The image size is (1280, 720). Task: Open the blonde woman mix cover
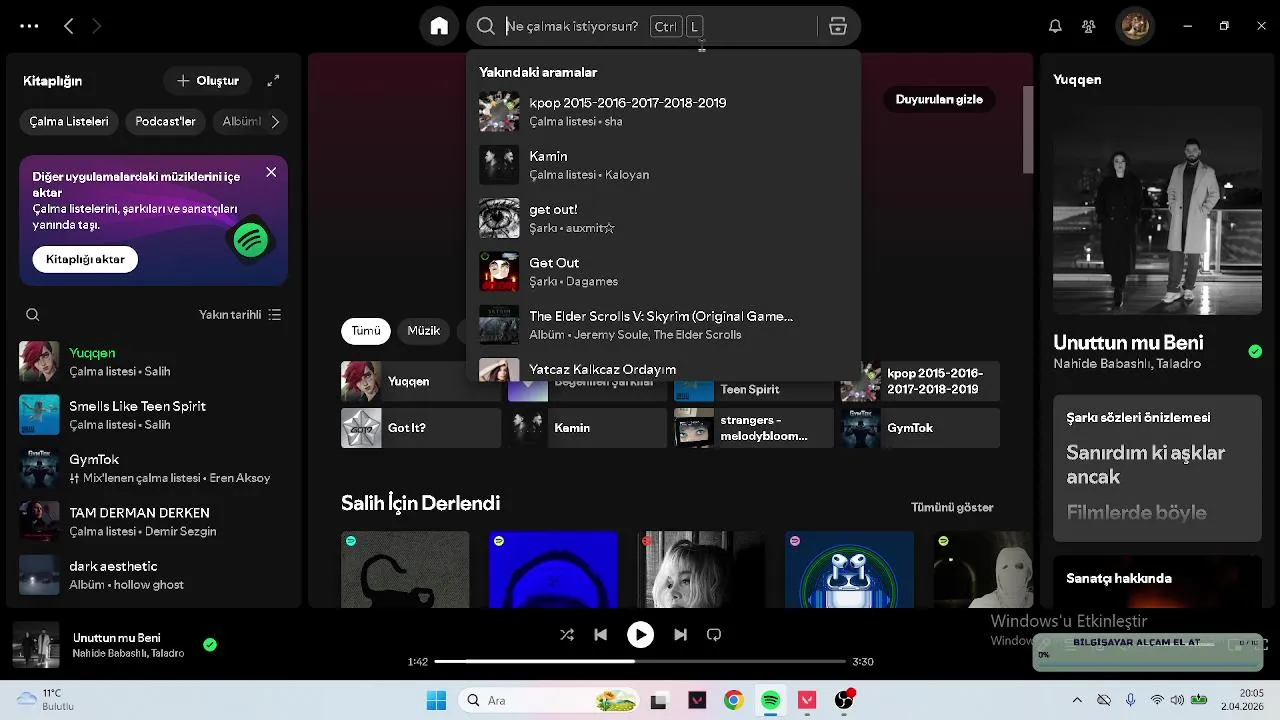point(701,569)
